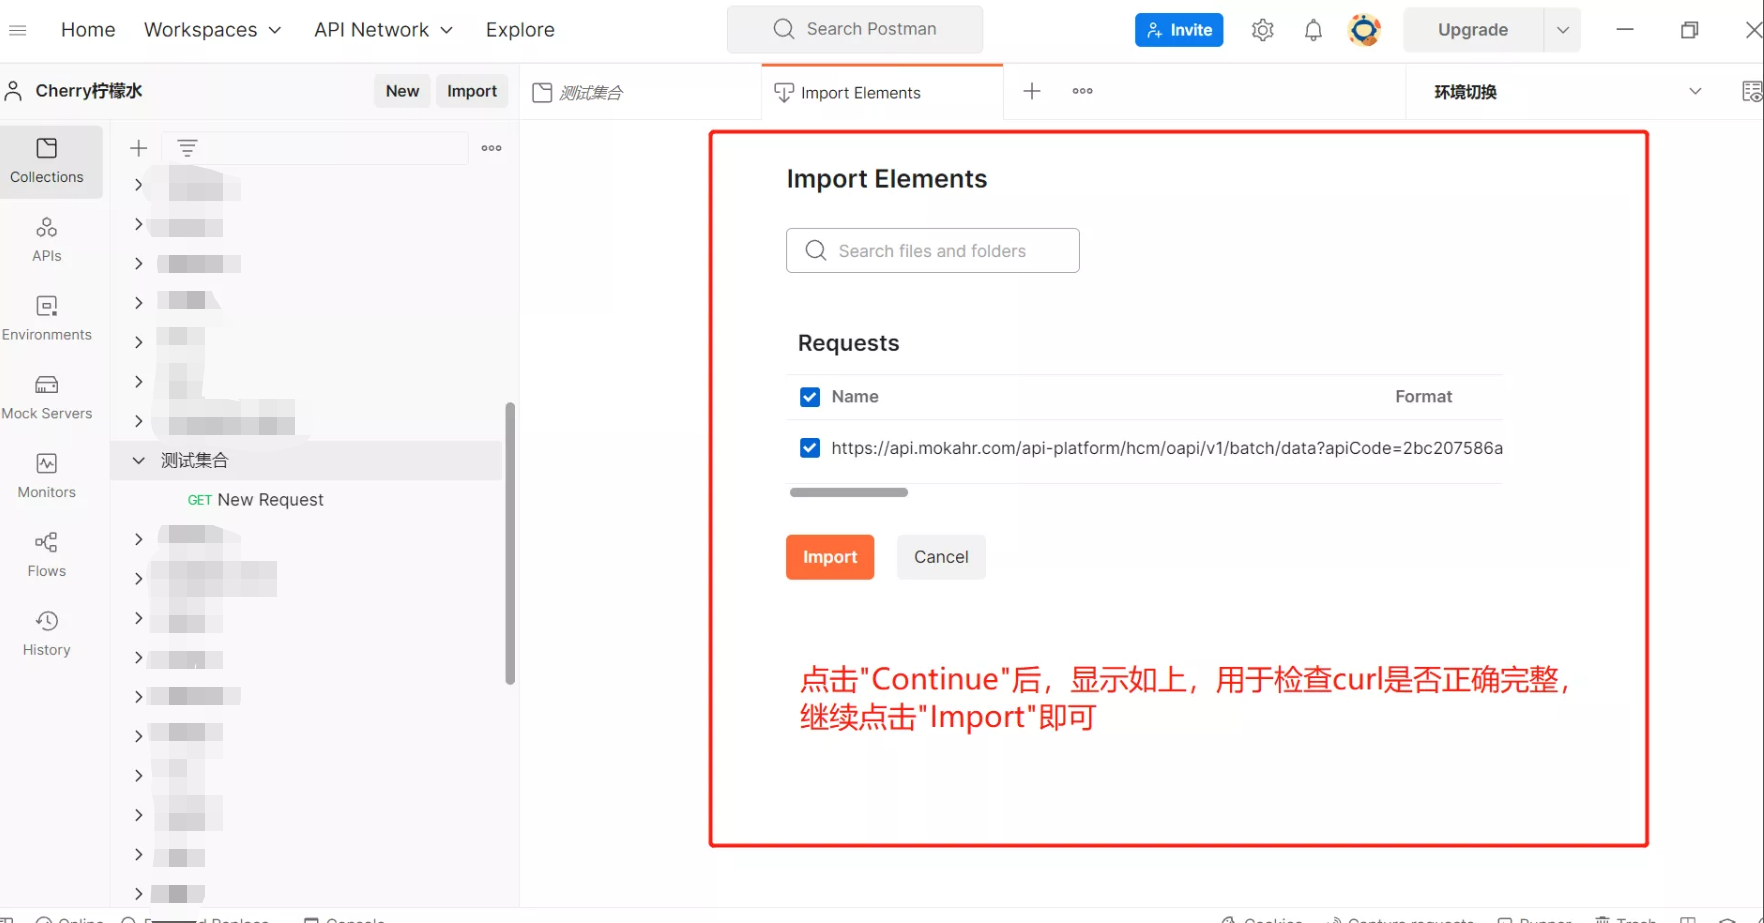Click the magnifier in Search Postman
This screenshot has width=1764, height=923.
[784, 29]
